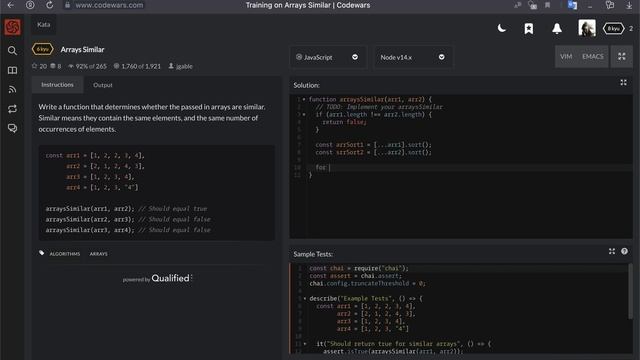
Task: Open the JavaScript language dropdown
Action: [327, 57]
